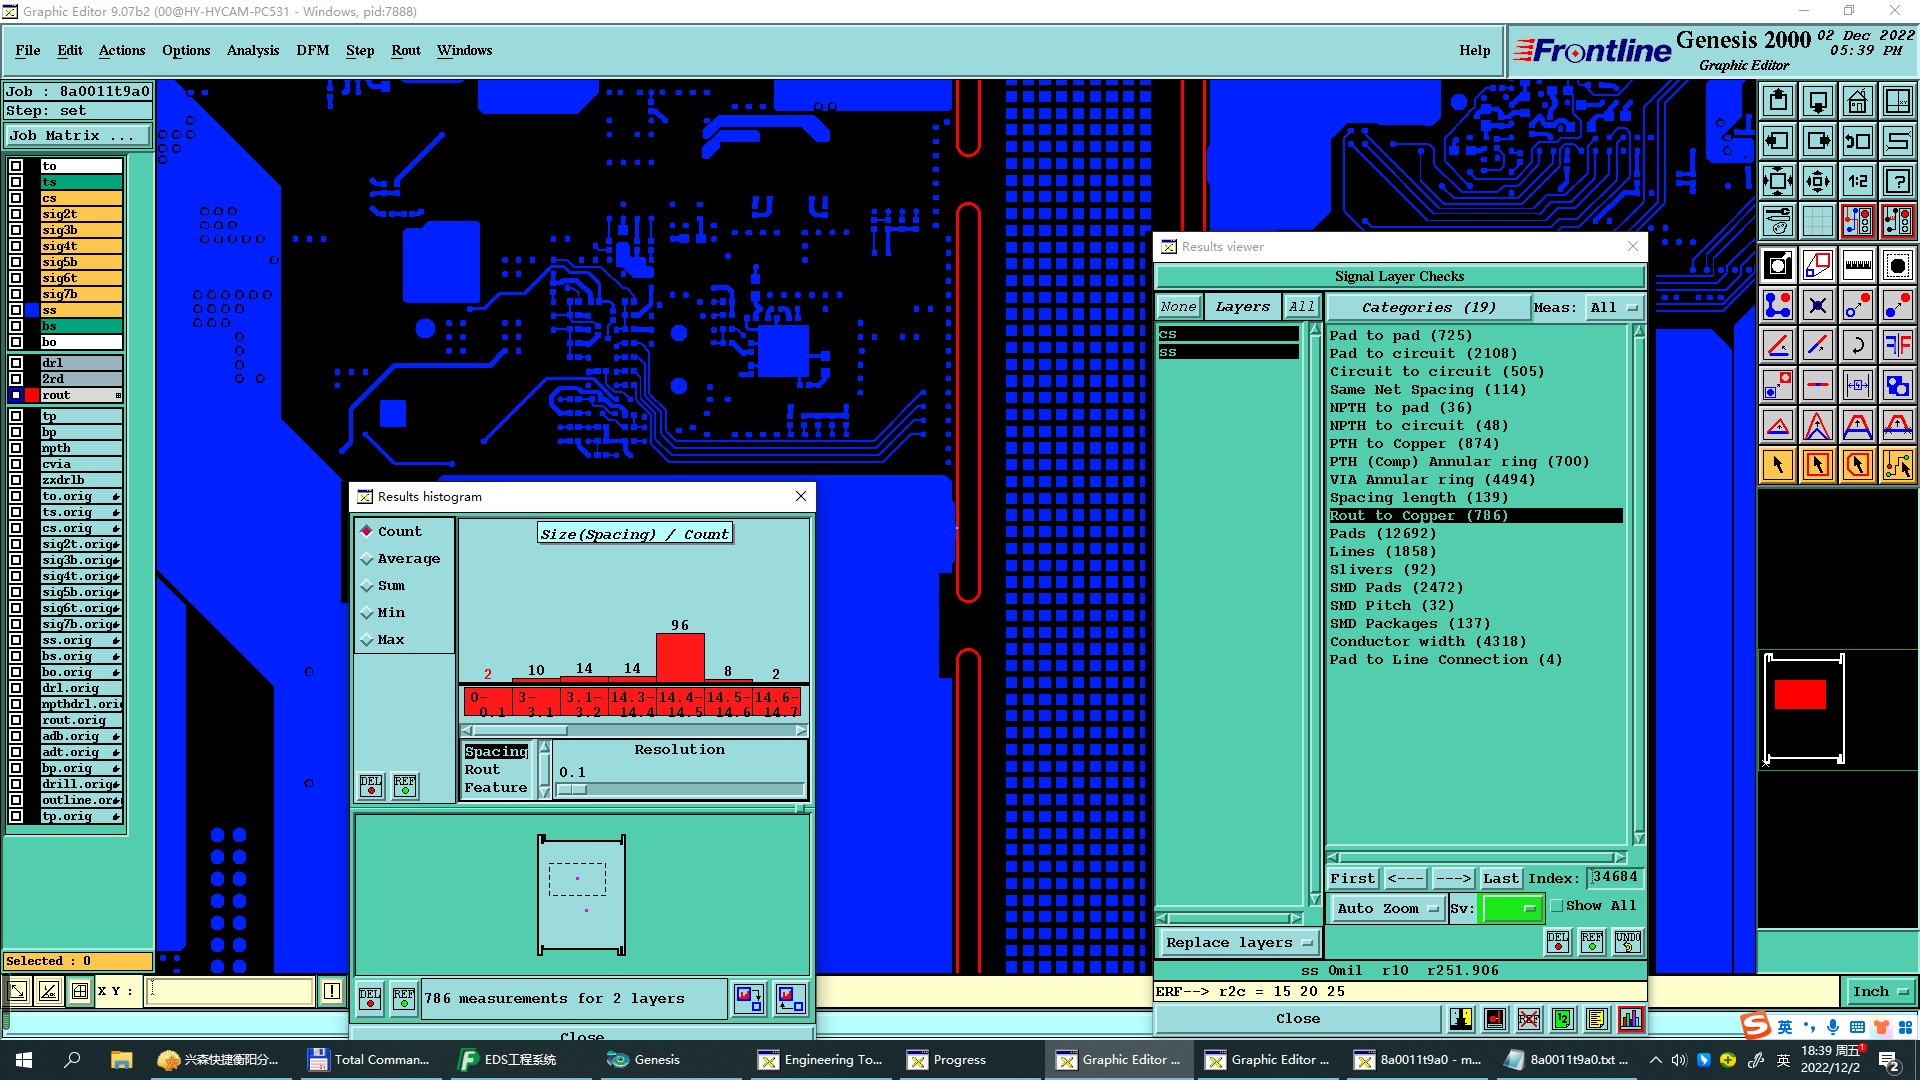Toggle the checkbox for layer sig2t

[16, 214]
